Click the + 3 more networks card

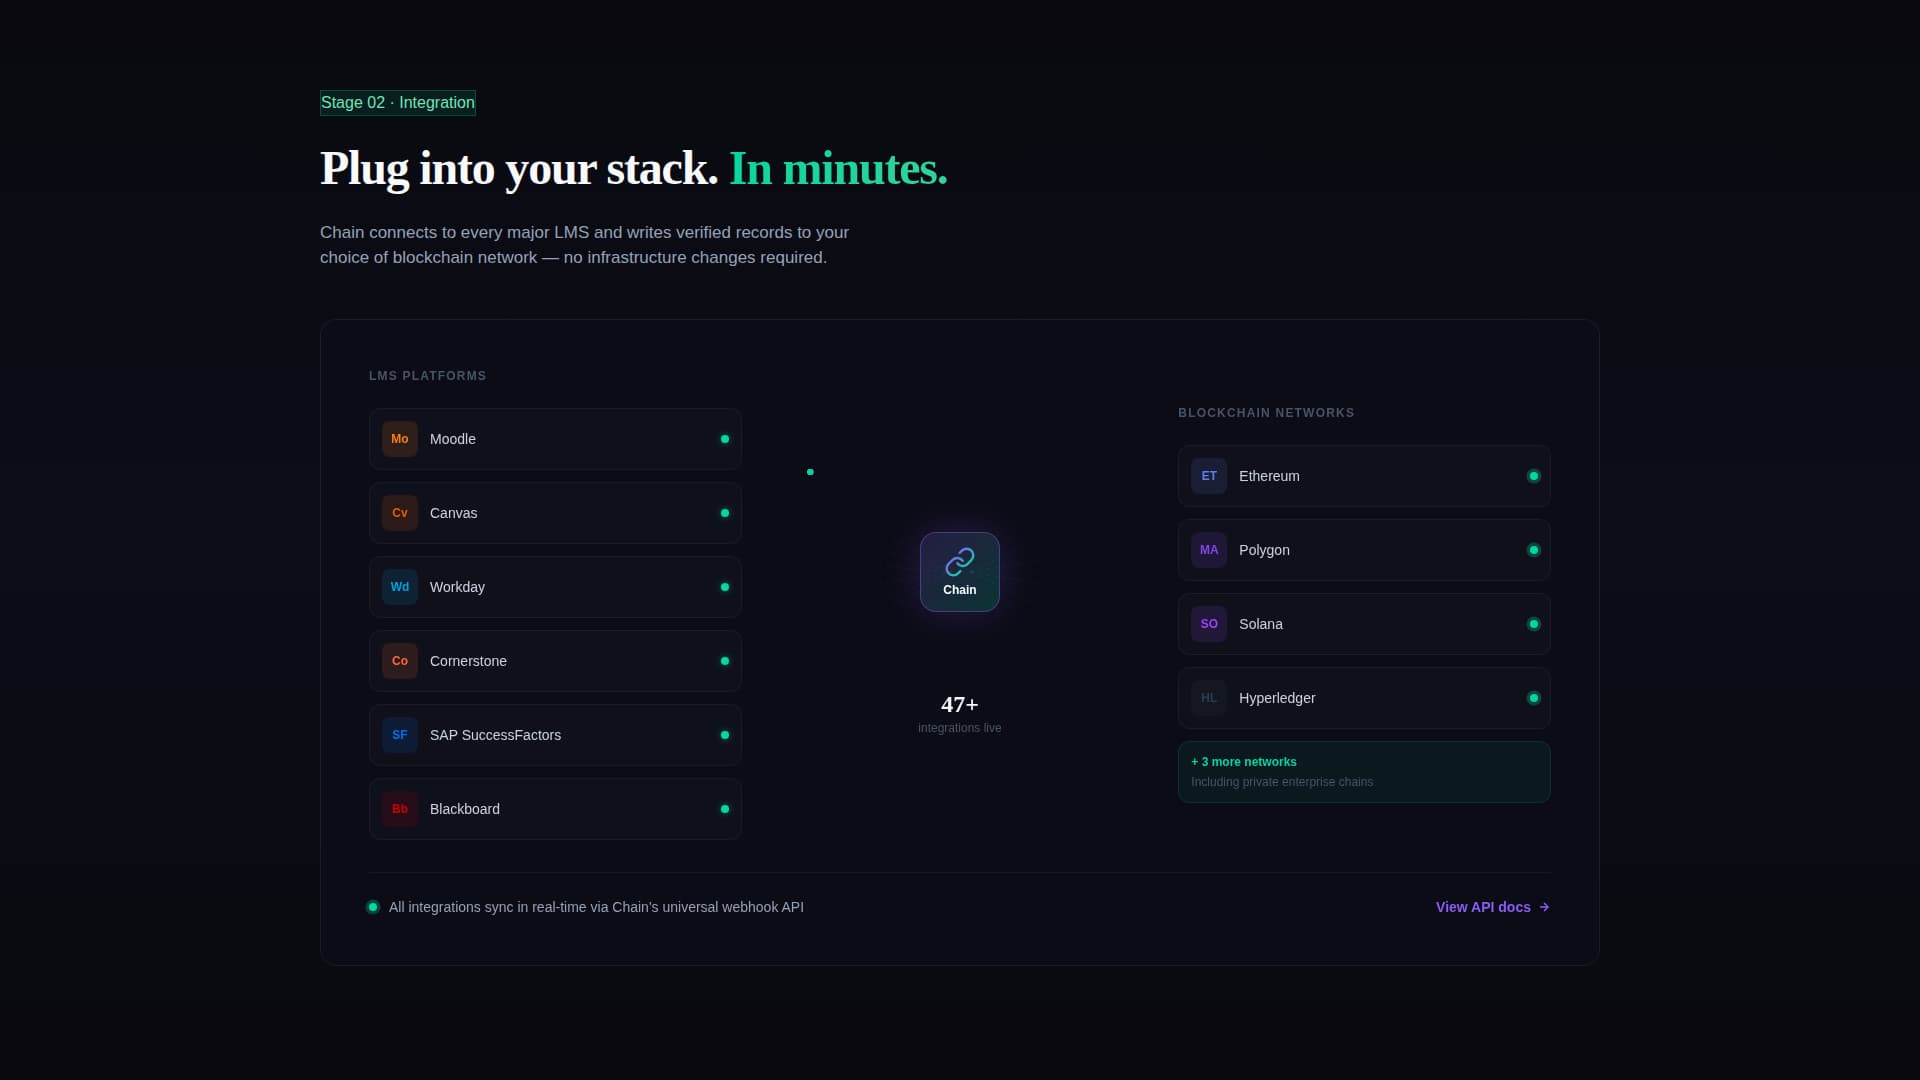[x=1364, y=772]
